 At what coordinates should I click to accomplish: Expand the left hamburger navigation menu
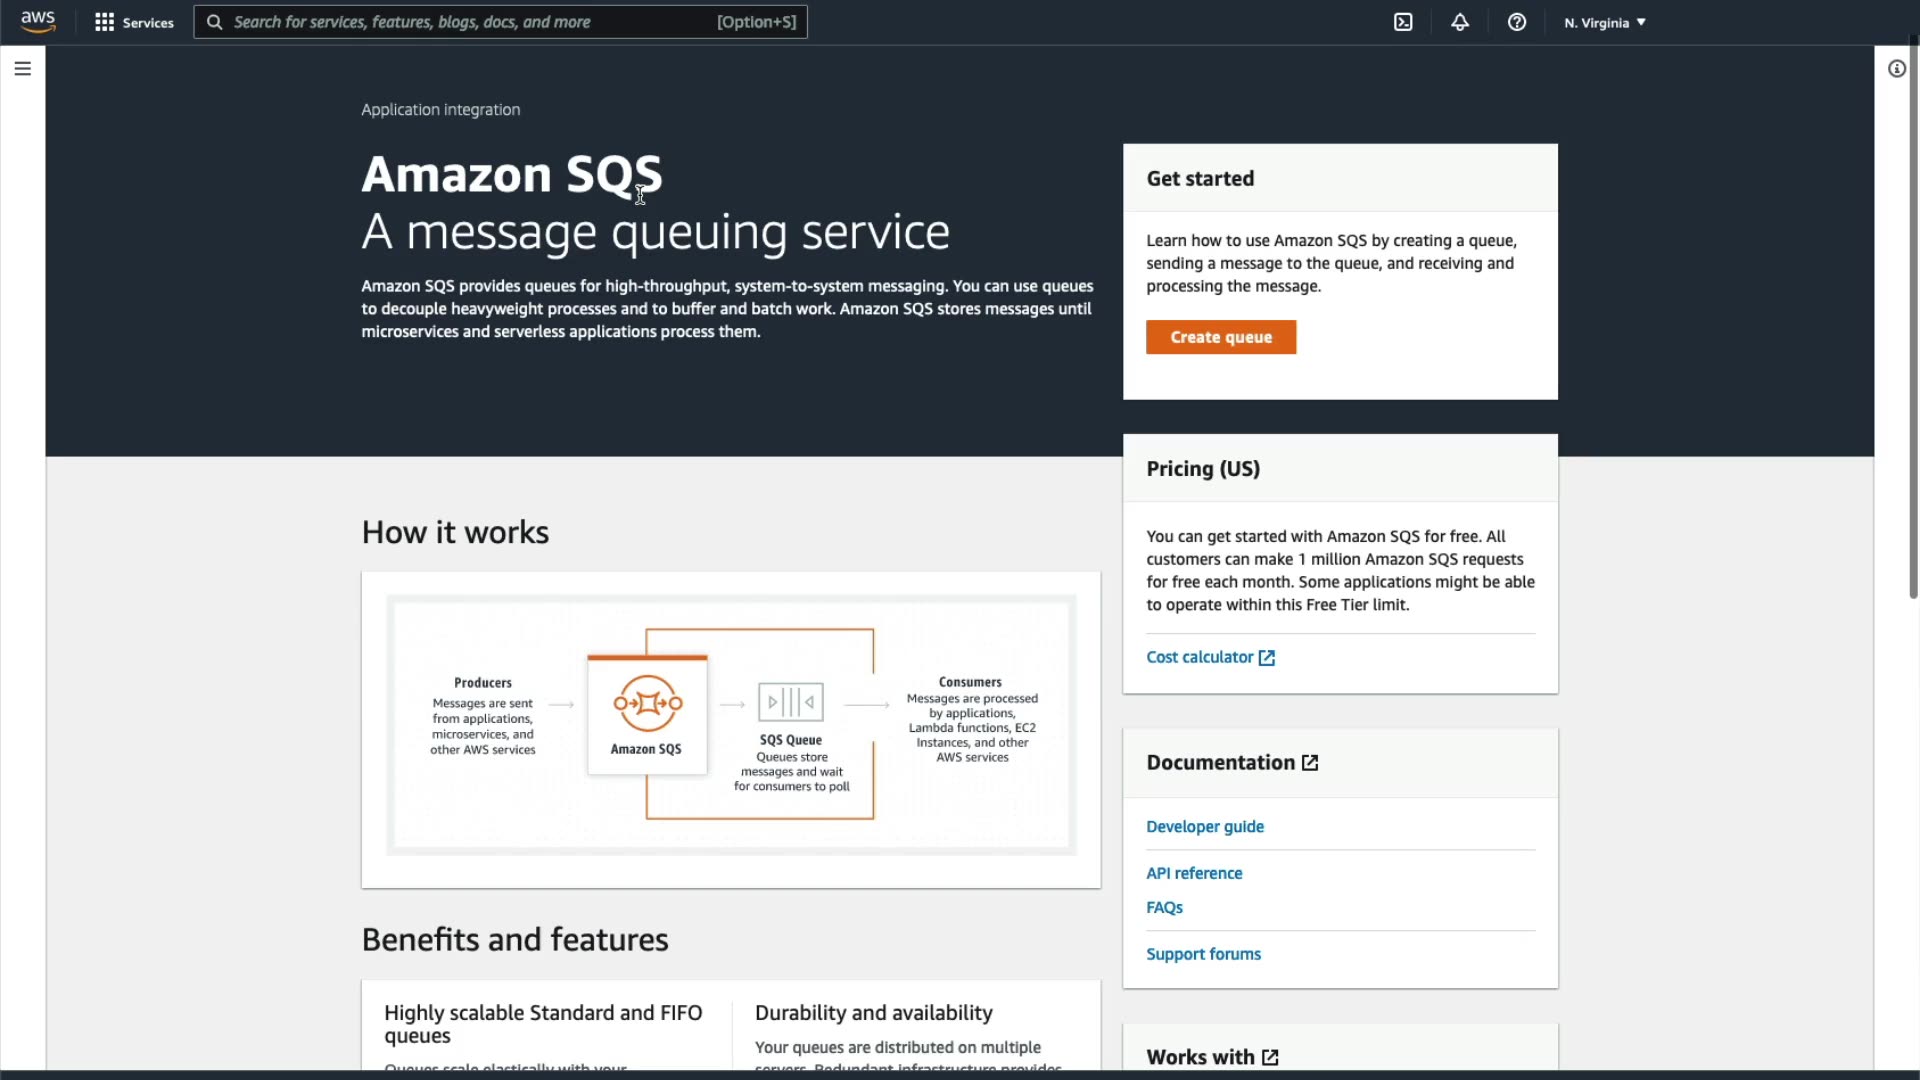pos(22,68)
